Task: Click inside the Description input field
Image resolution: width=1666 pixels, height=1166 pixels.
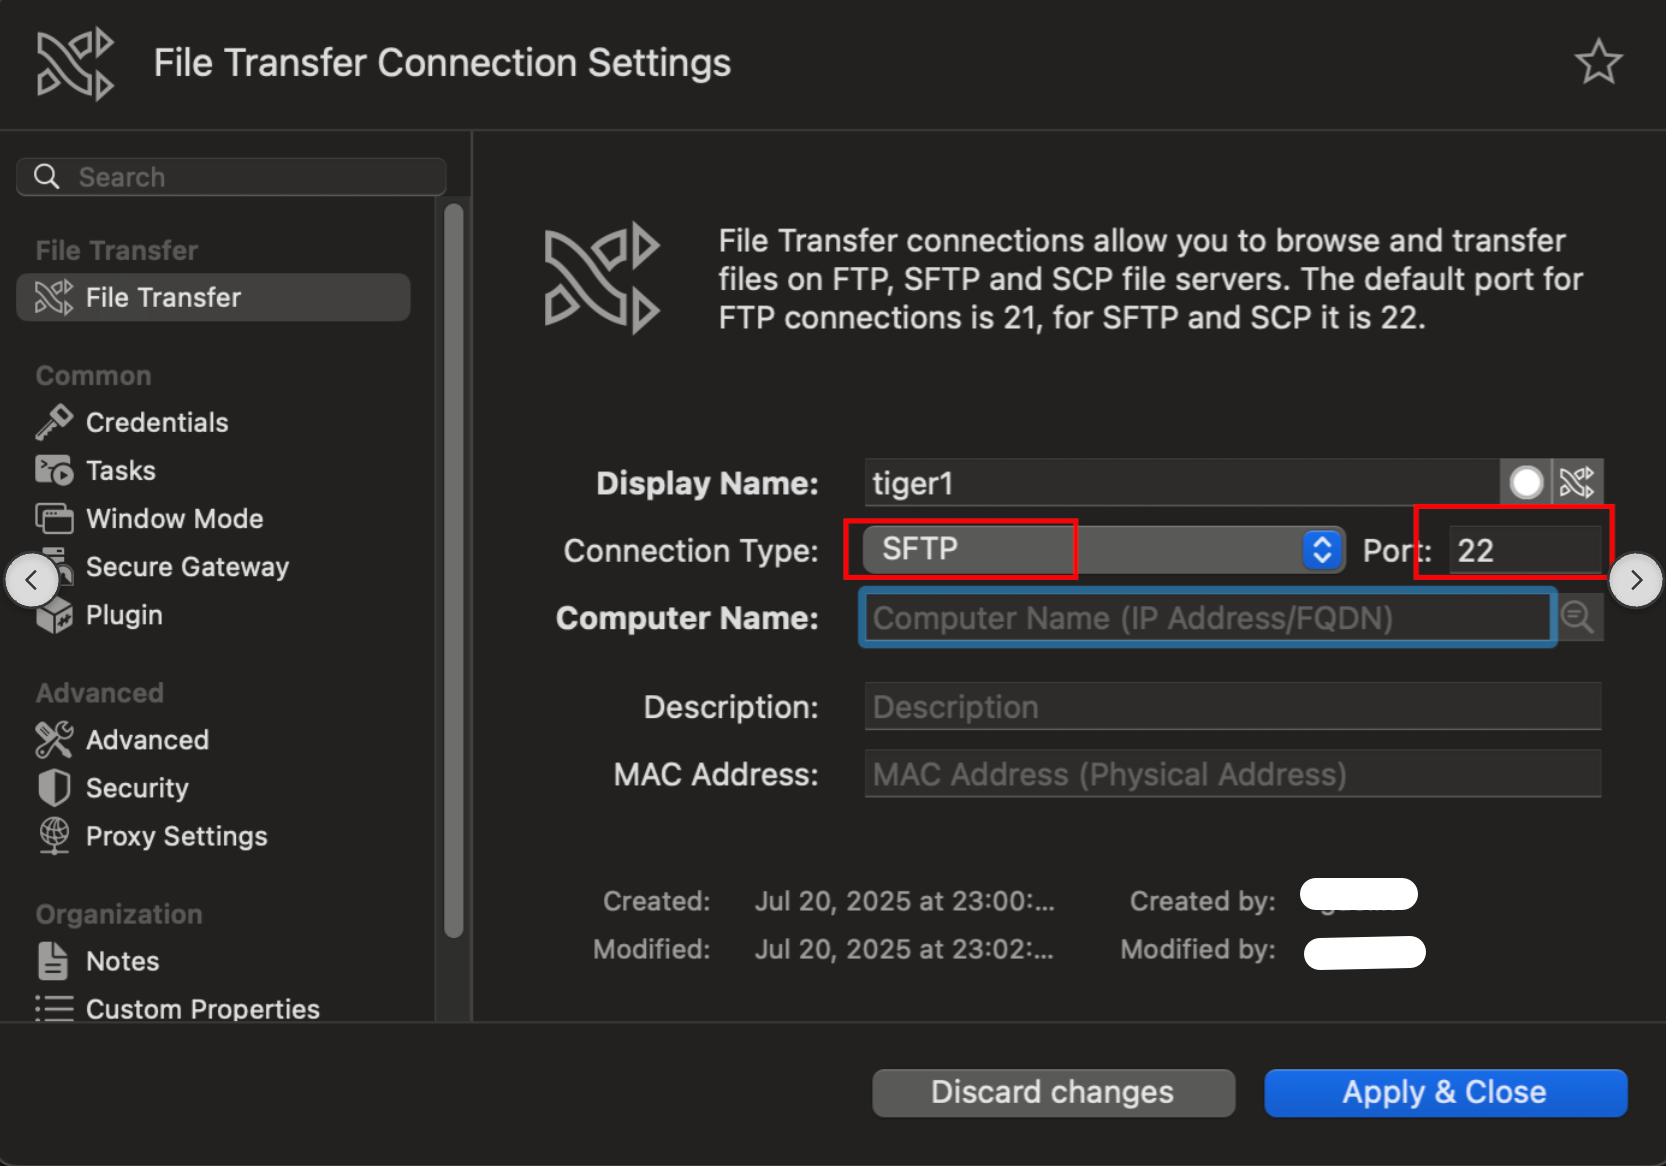Action: pos(1230,706)
